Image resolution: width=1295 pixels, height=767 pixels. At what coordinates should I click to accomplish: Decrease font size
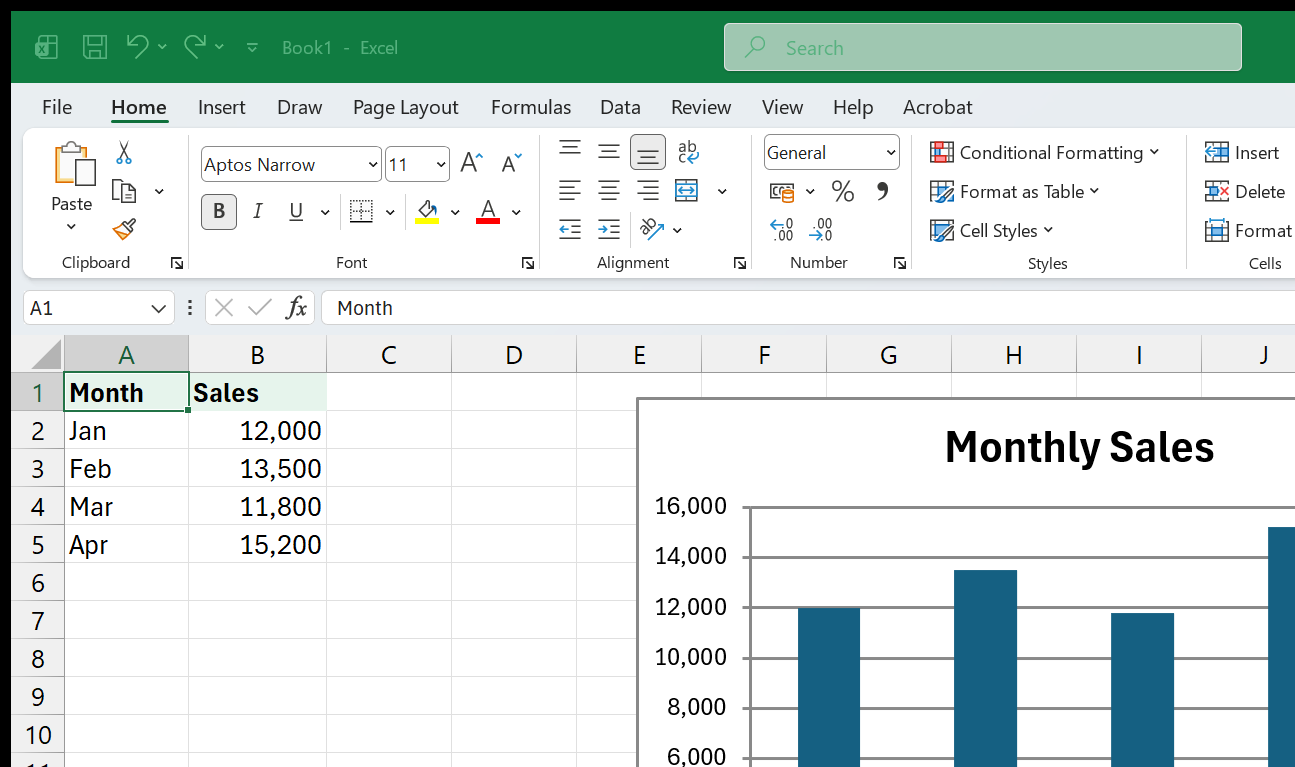coord(511,163)
